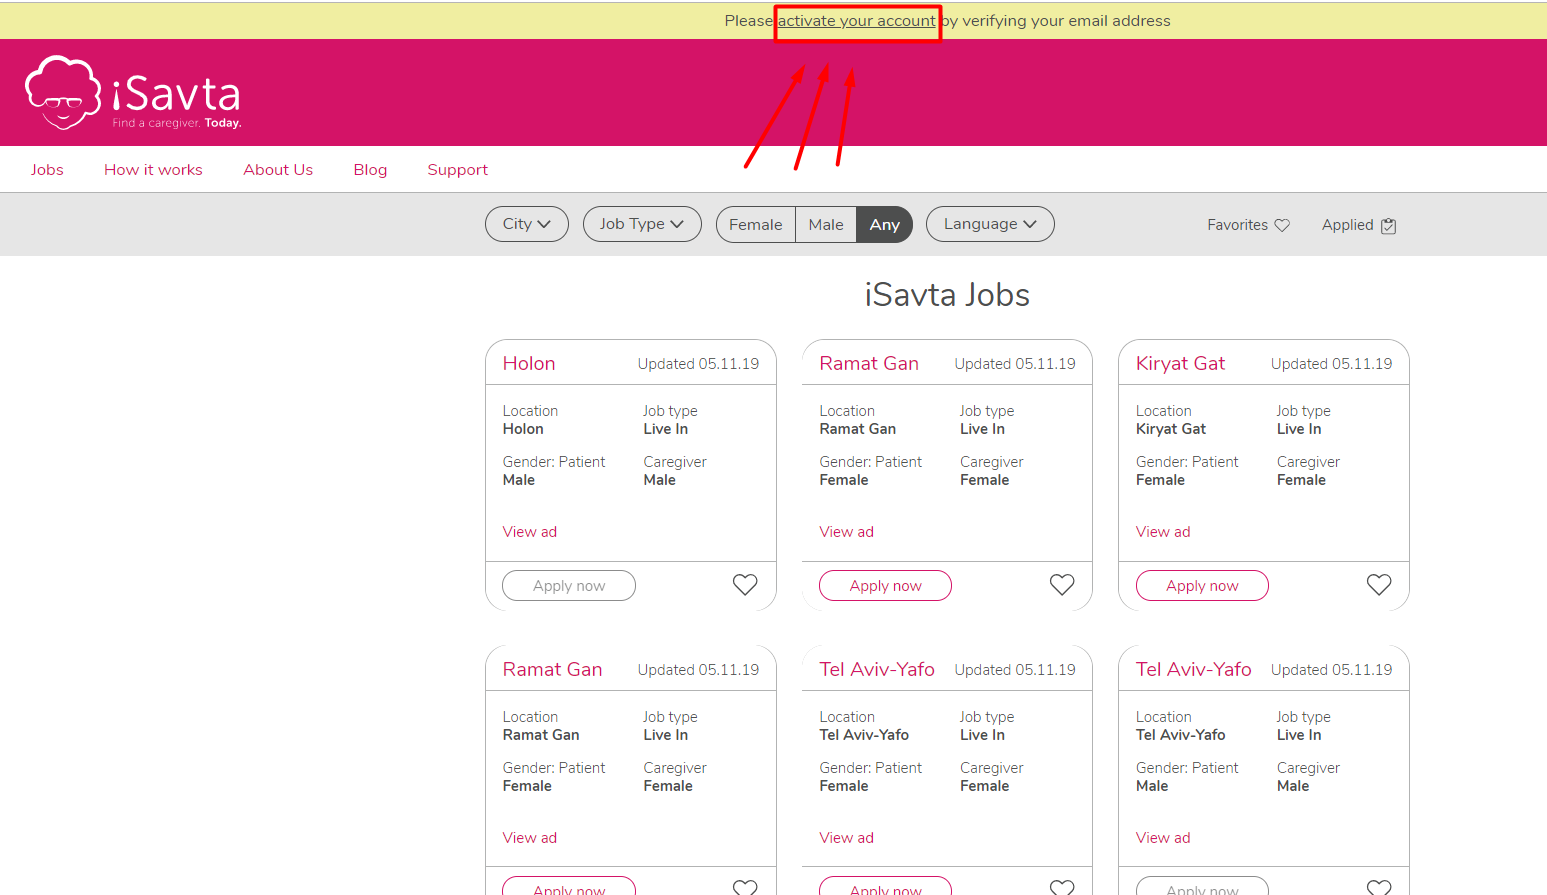Open the Language dropdown filter
Image resolution: width=1547 pixels, height=895 pixels.
coord(990,224)
